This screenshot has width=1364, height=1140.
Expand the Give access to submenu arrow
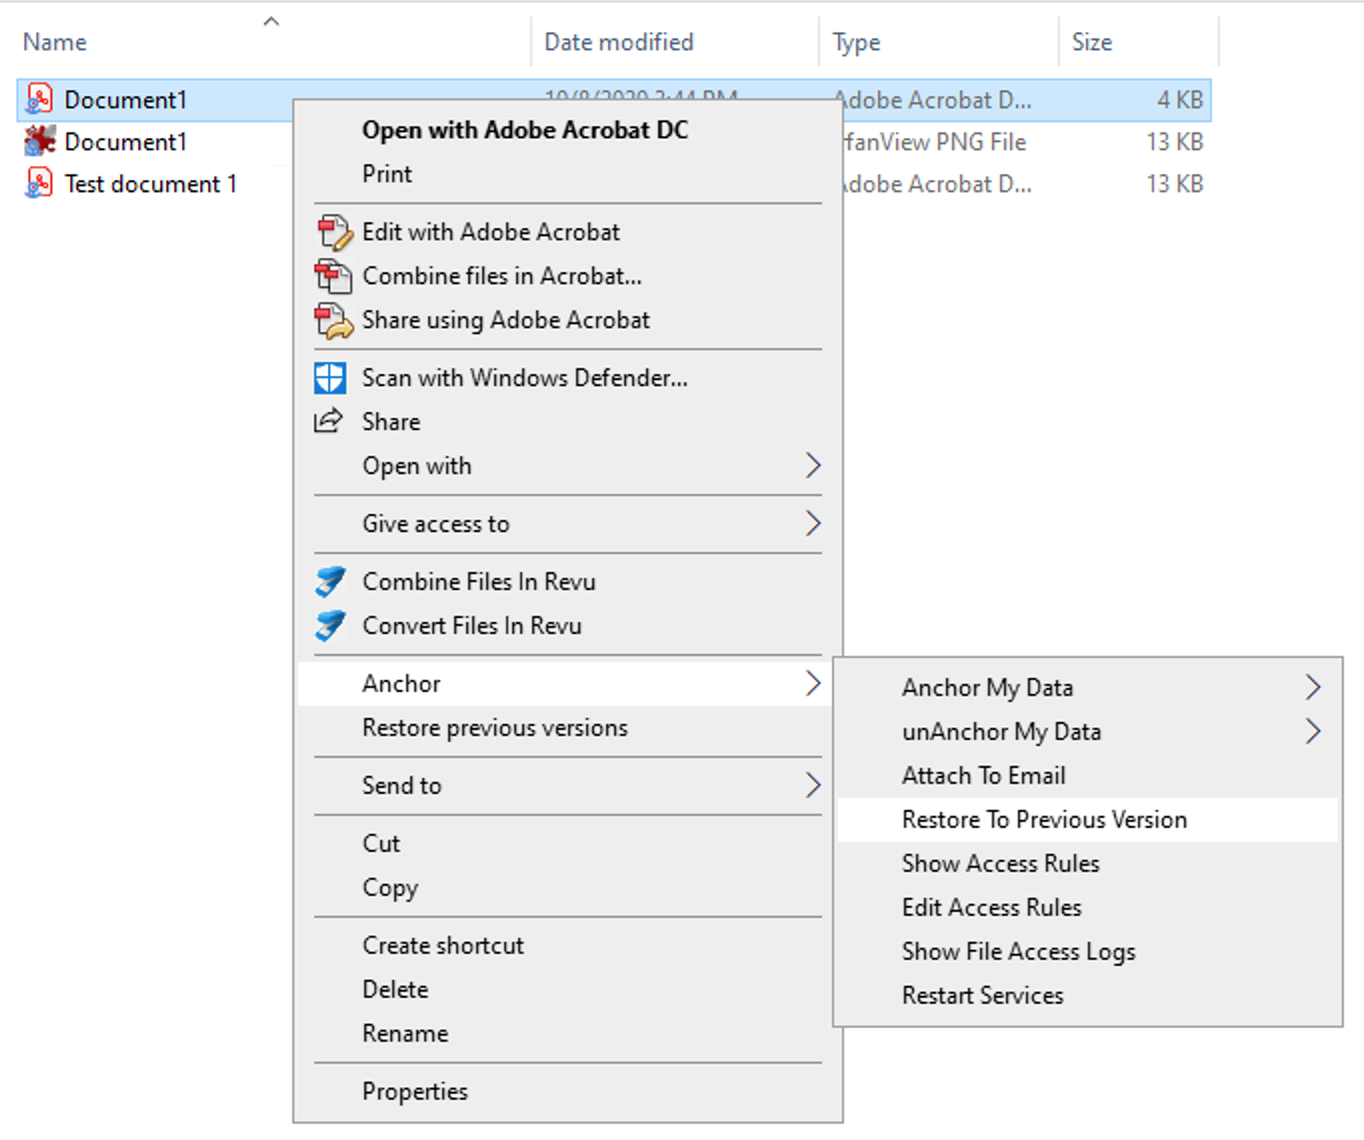pos(813,523)
